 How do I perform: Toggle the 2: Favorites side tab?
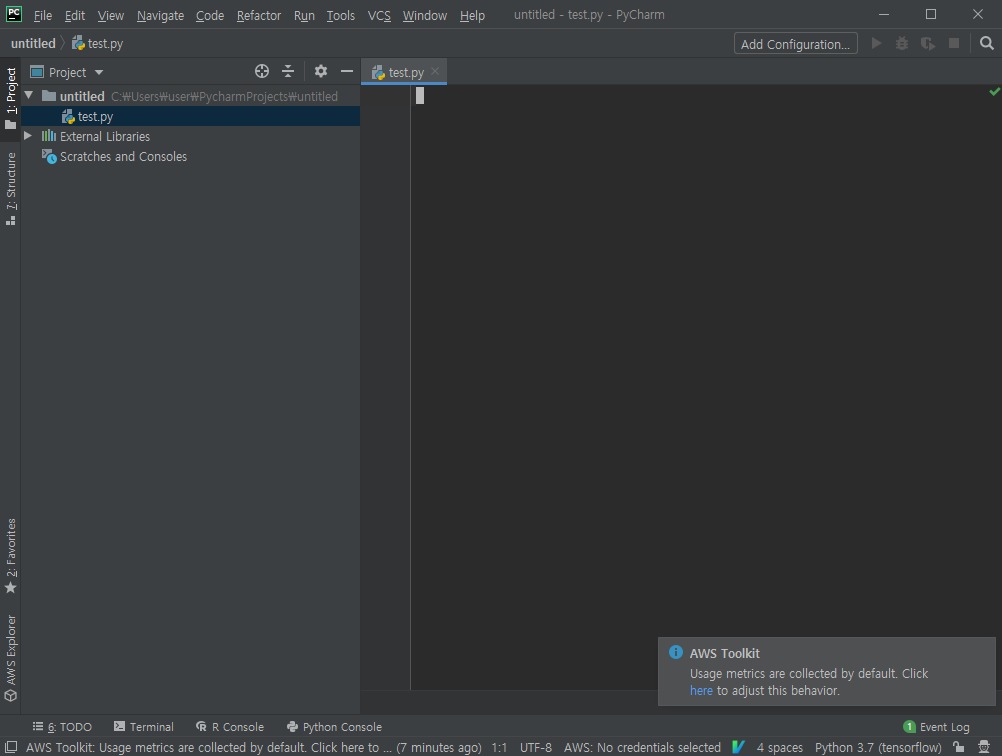[x=11, y=556]
